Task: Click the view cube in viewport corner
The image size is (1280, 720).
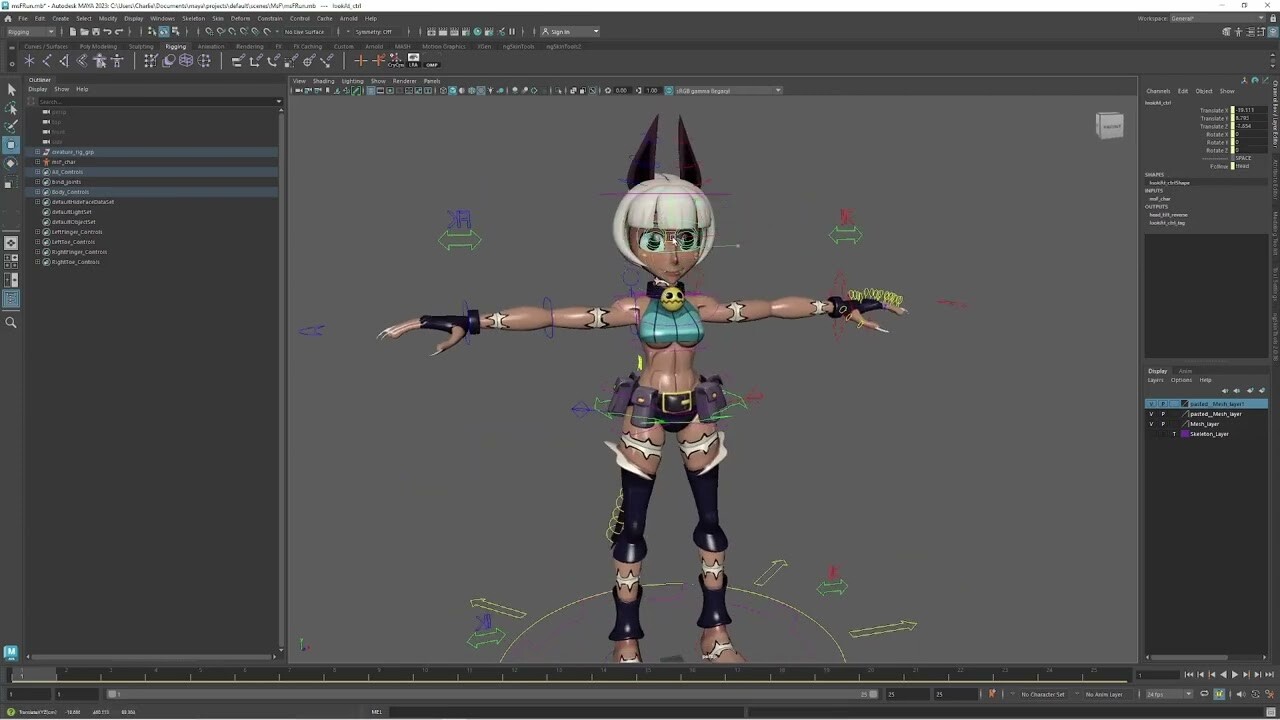Action: (1109, 125)
